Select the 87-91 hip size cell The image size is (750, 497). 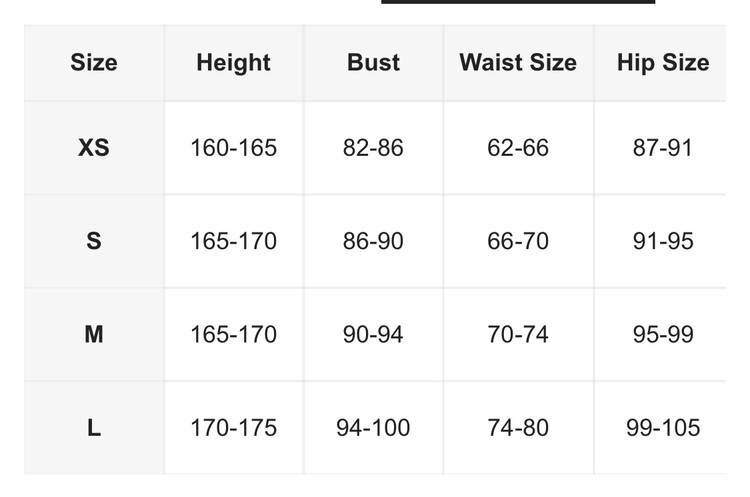pyautogui.click(x=663, y=148)
